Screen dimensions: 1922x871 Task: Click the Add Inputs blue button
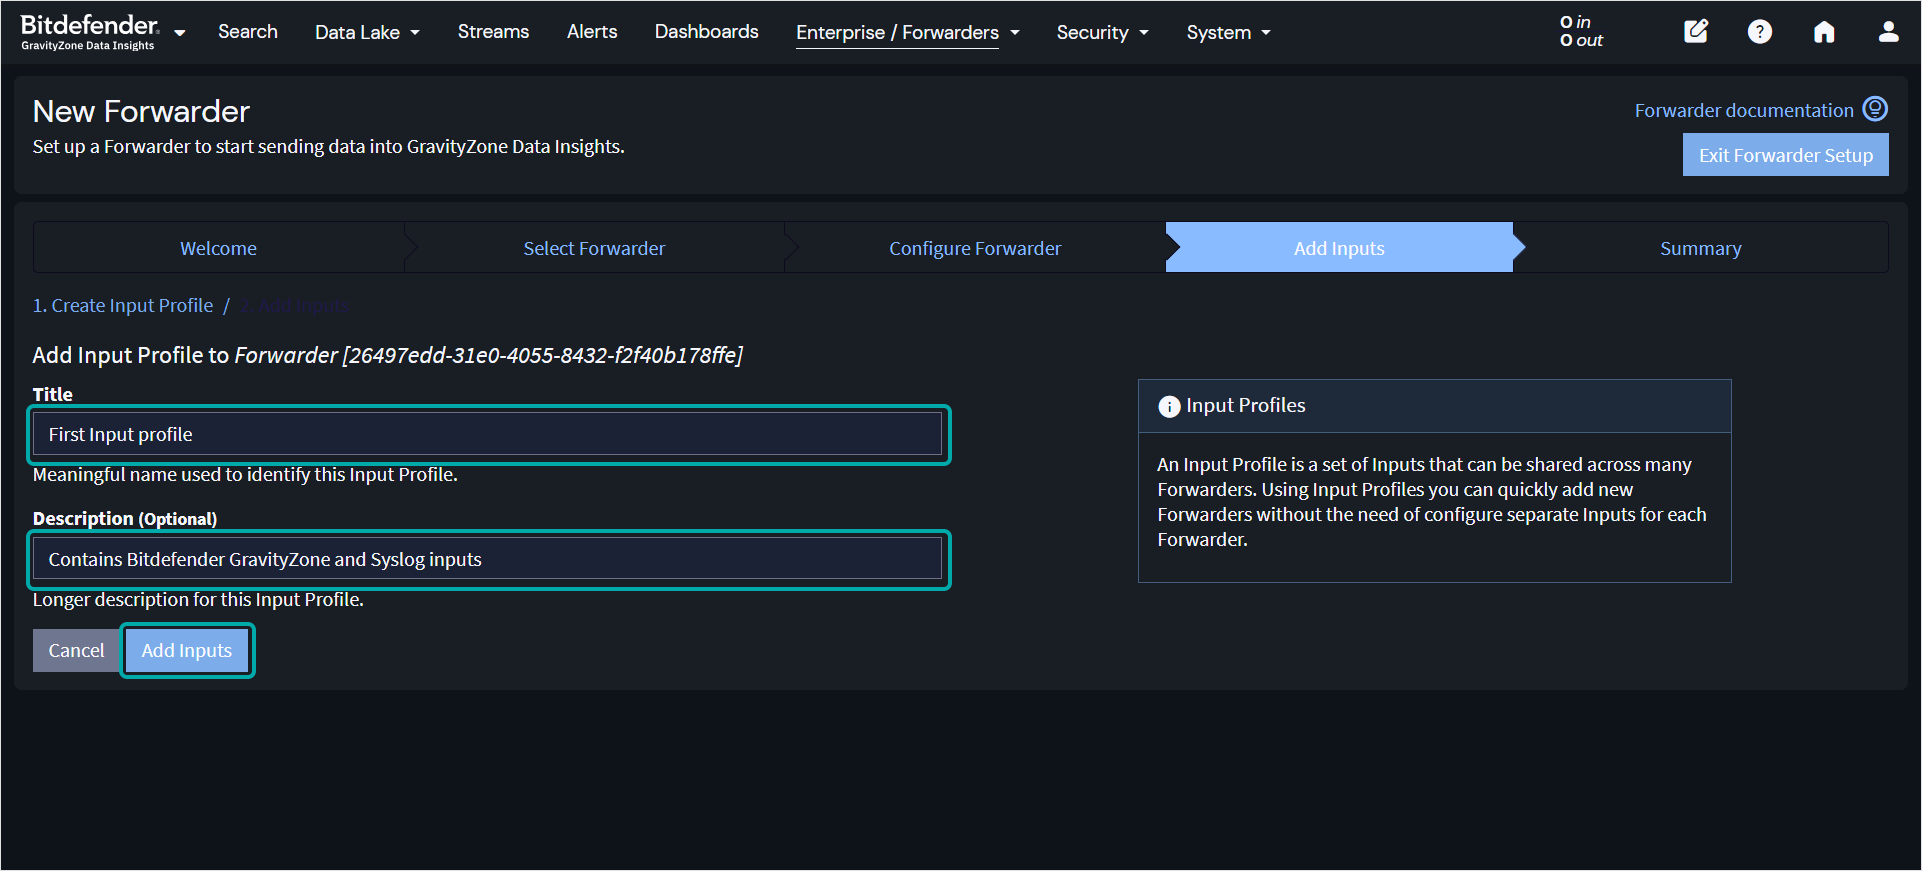click(187, 650)
